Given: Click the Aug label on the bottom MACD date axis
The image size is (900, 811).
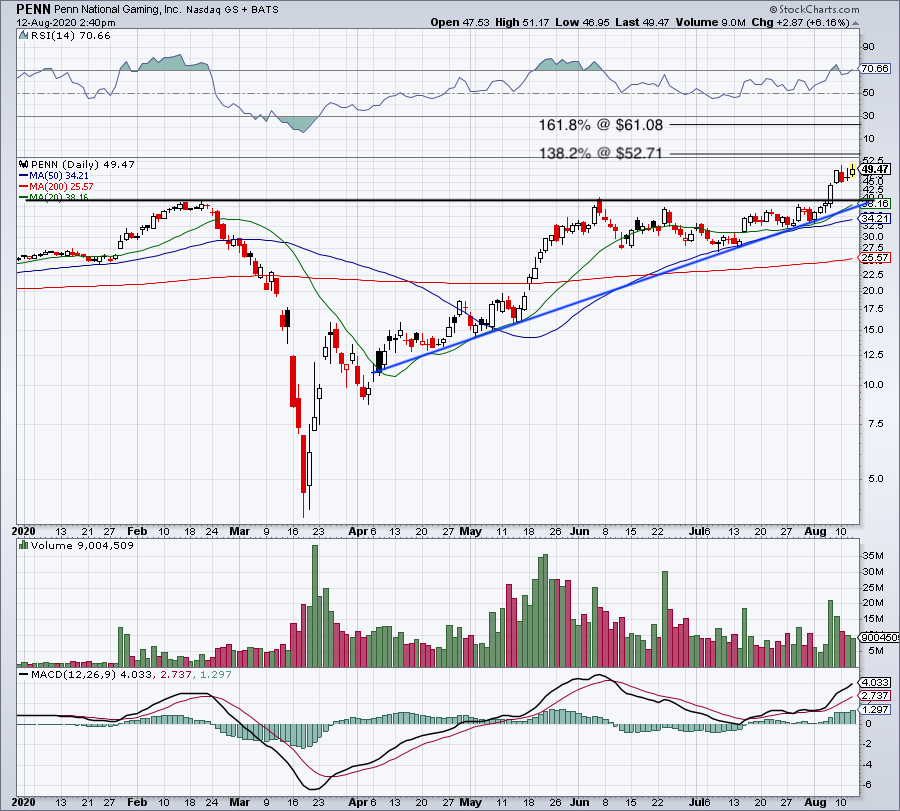Looking at the screenshot, I should click(815, 802).
